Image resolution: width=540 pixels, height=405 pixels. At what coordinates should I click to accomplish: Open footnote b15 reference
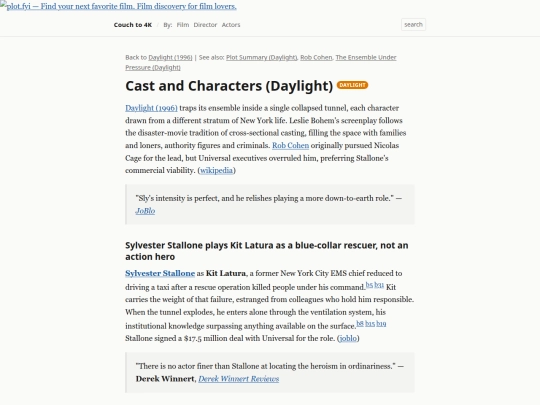click(370, 323)
